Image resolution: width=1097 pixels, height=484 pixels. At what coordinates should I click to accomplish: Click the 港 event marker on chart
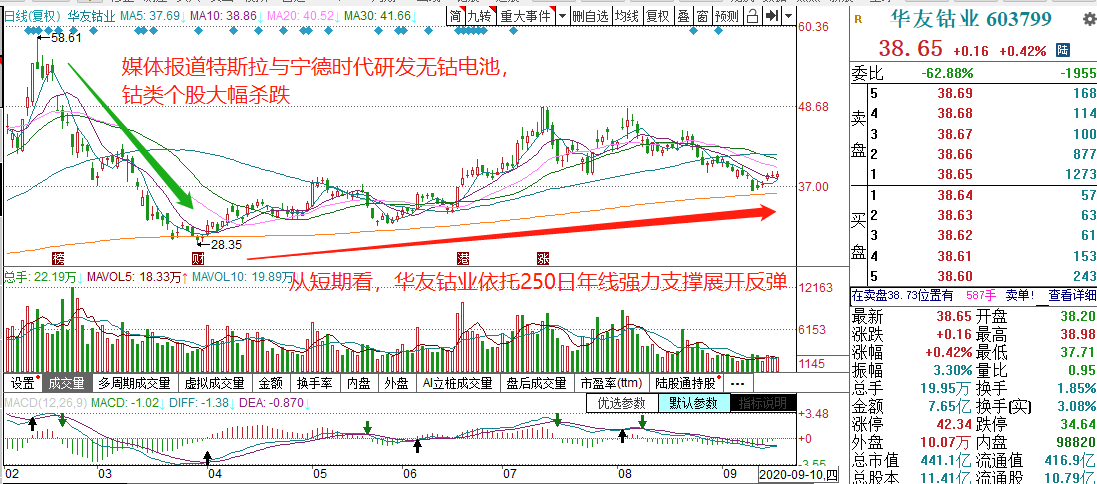pyautogui.click(x=462, y=258)
